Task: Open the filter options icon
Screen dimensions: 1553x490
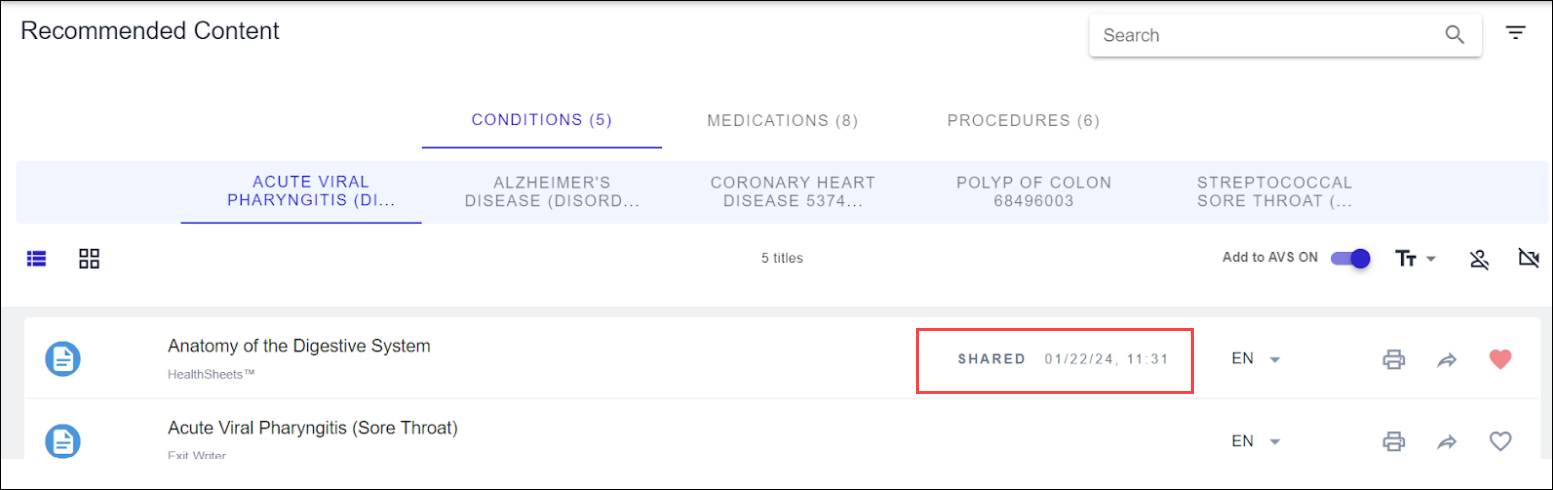Action: (x=1516, y=33)
